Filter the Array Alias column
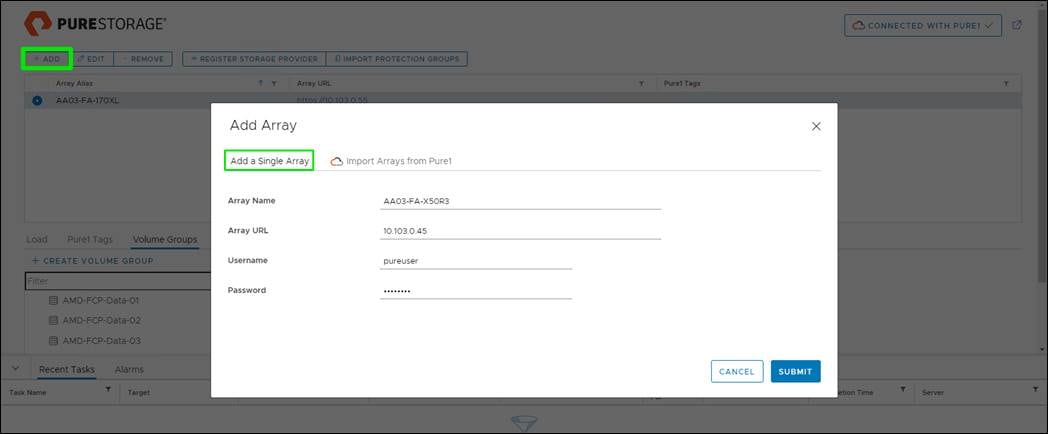The image size is (1048, 434). tap(273, 84)
